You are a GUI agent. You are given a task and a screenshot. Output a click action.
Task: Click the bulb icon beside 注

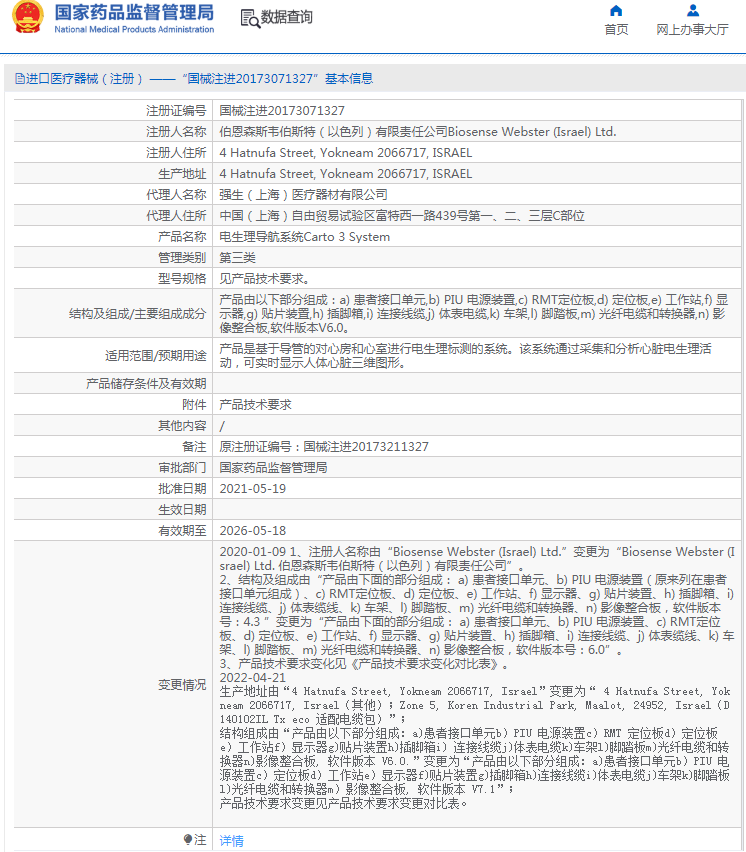coord(187,840)
